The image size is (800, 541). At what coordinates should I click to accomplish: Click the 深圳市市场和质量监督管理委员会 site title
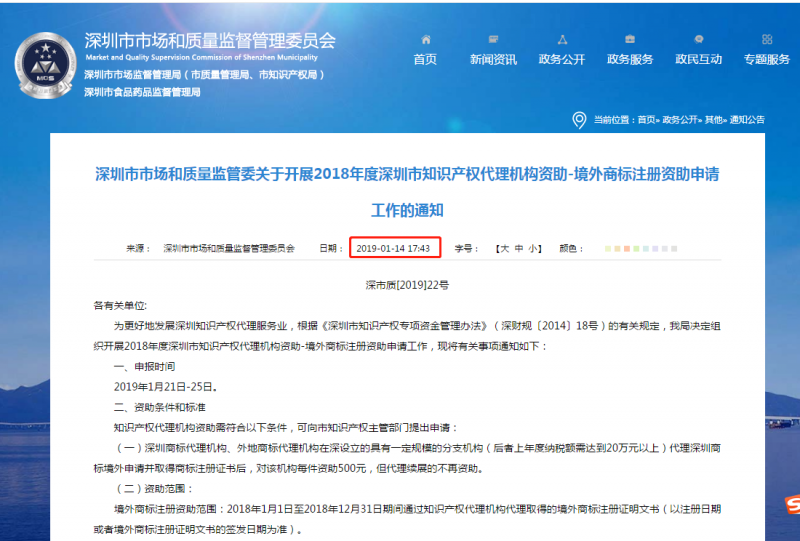click(x=210, y=41)
